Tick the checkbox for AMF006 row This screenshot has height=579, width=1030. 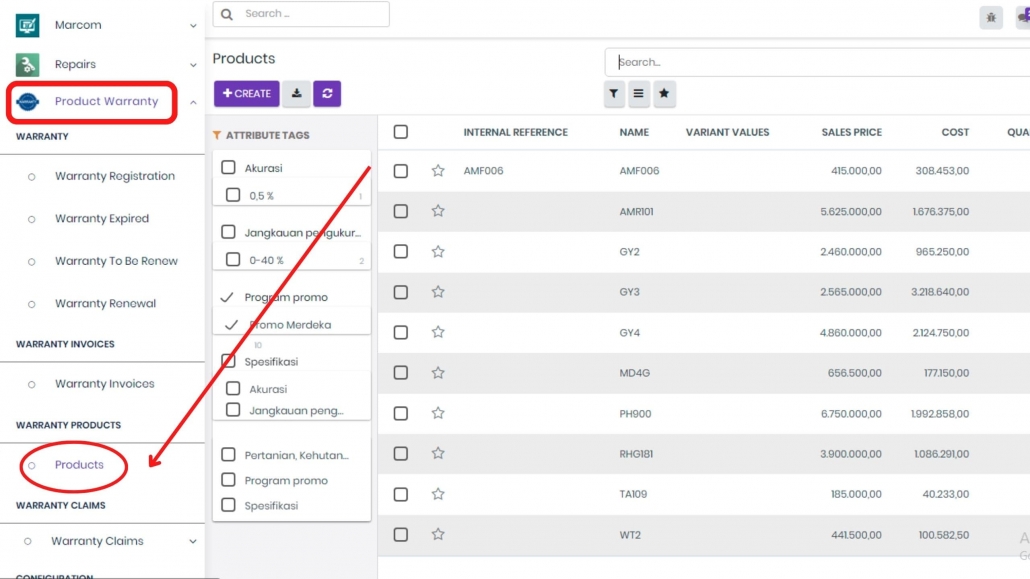(401, 171)
